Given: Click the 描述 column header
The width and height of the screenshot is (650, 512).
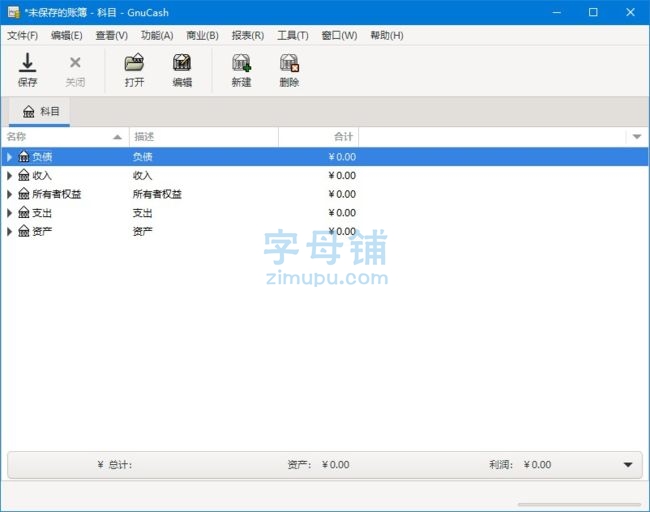Looking at the screenshot, I should 204,137.
